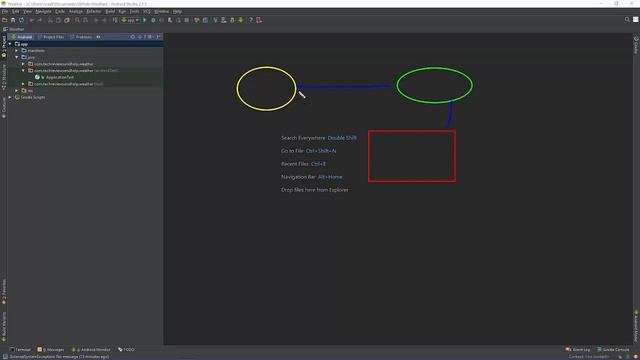Switch to the Problems tab

[x=81, y=37]
